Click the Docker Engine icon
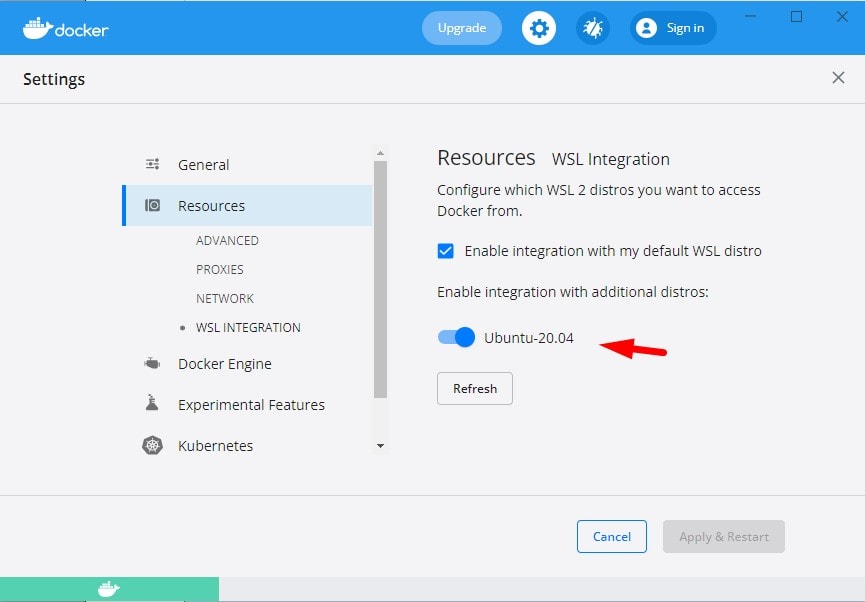This screenshot has width=865, height=602. 152,364
